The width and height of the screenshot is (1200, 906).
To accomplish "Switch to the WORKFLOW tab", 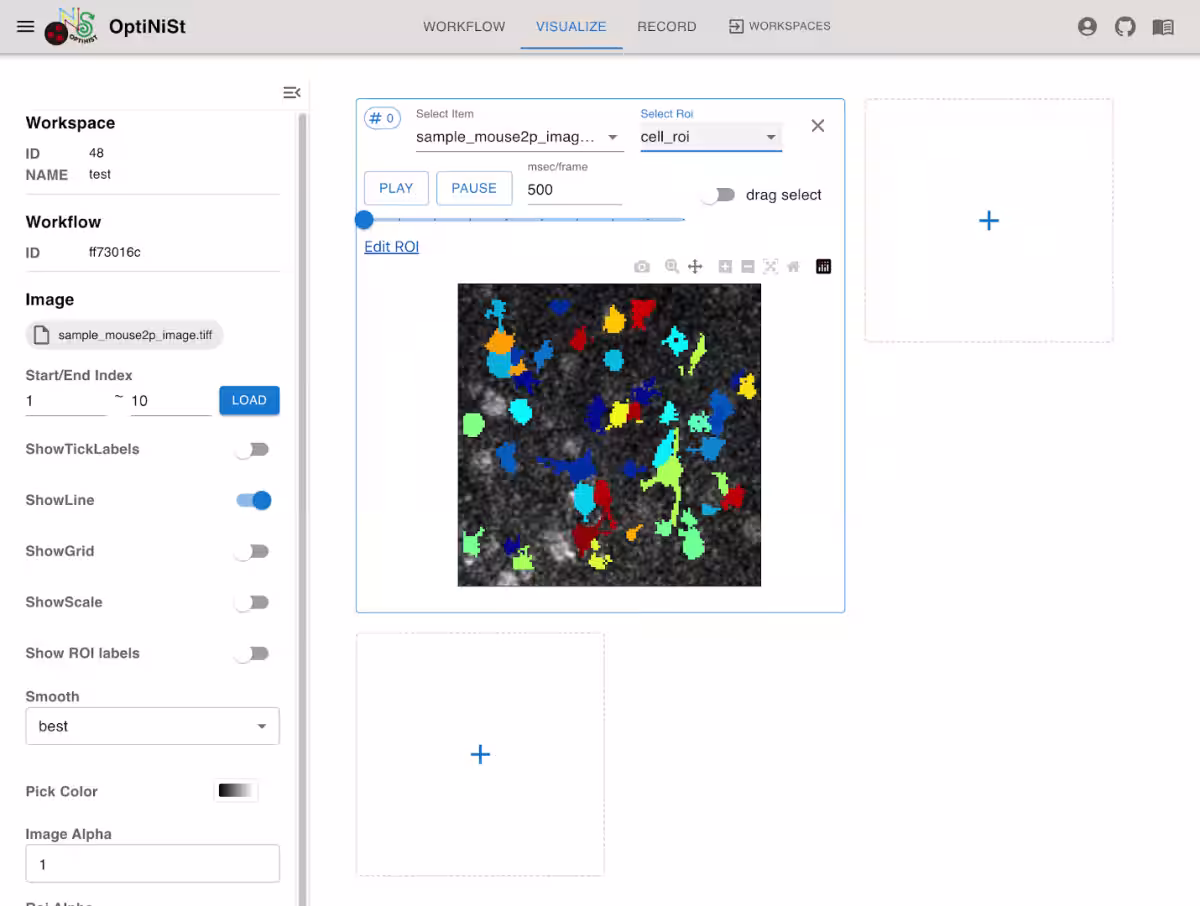I will coord(464,26).
